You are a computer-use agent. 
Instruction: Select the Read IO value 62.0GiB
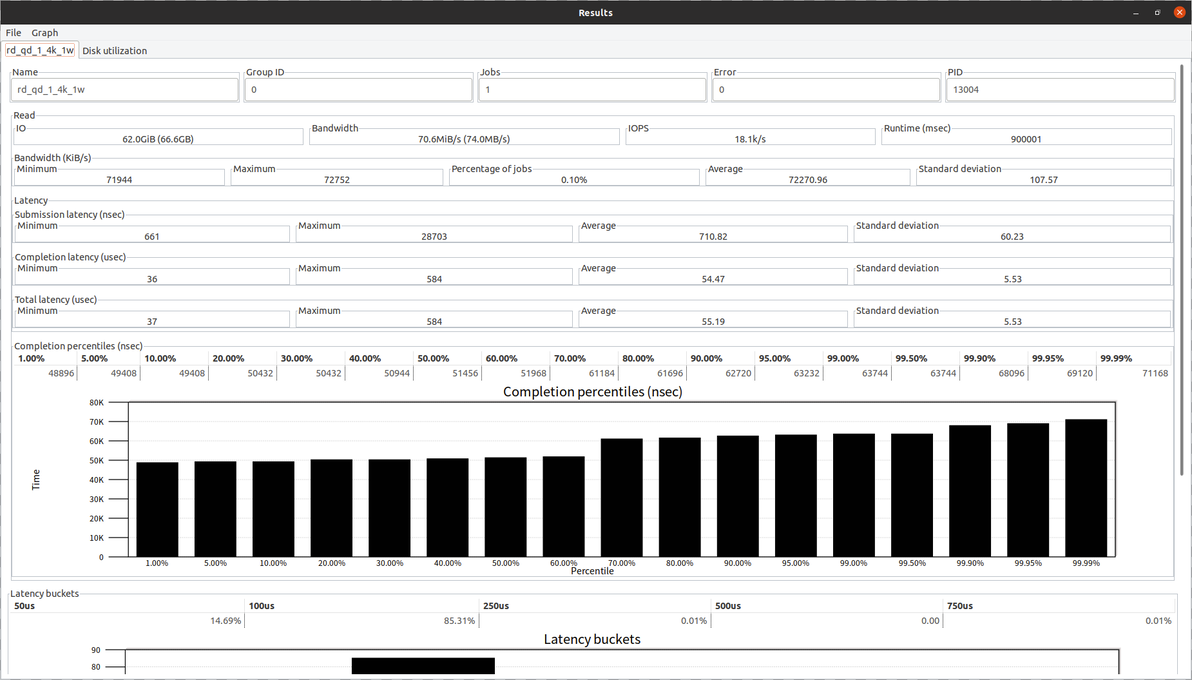158,139
